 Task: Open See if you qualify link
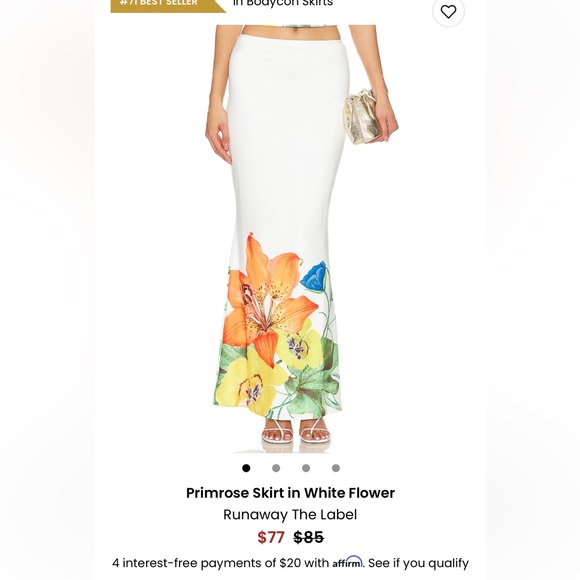(418, 563)
